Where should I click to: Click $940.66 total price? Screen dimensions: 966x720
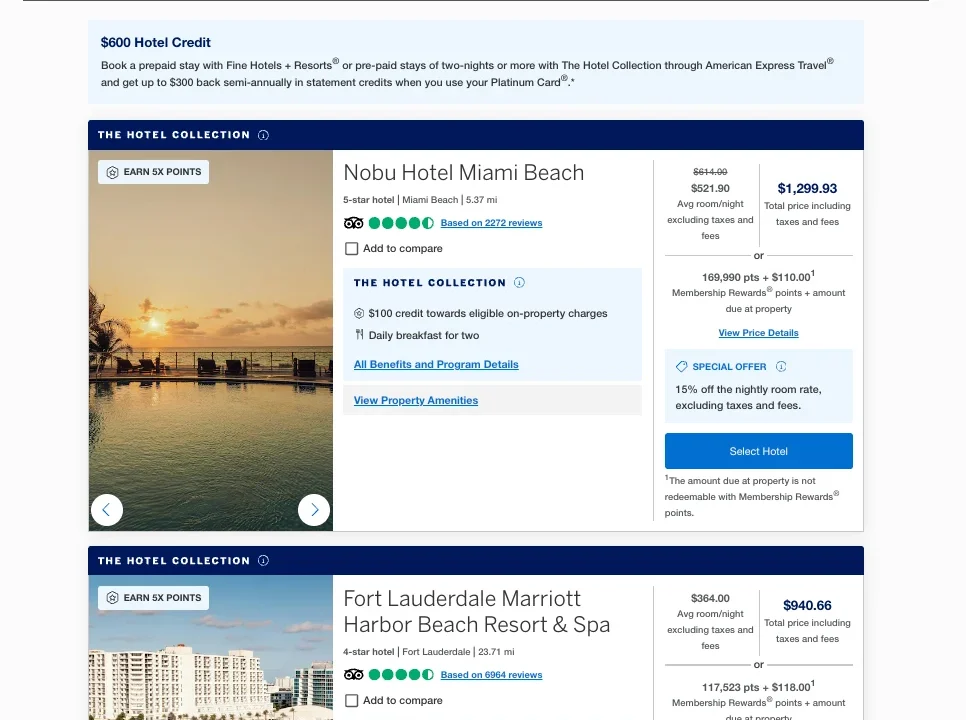pos(807,605)
